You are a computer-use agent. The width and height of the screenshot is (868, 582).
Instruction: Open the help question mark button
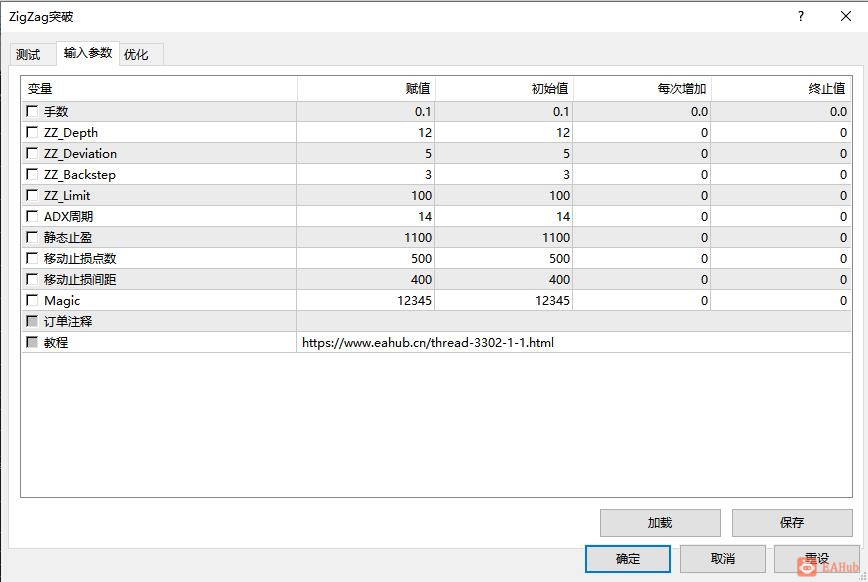[x=800, y=16]
